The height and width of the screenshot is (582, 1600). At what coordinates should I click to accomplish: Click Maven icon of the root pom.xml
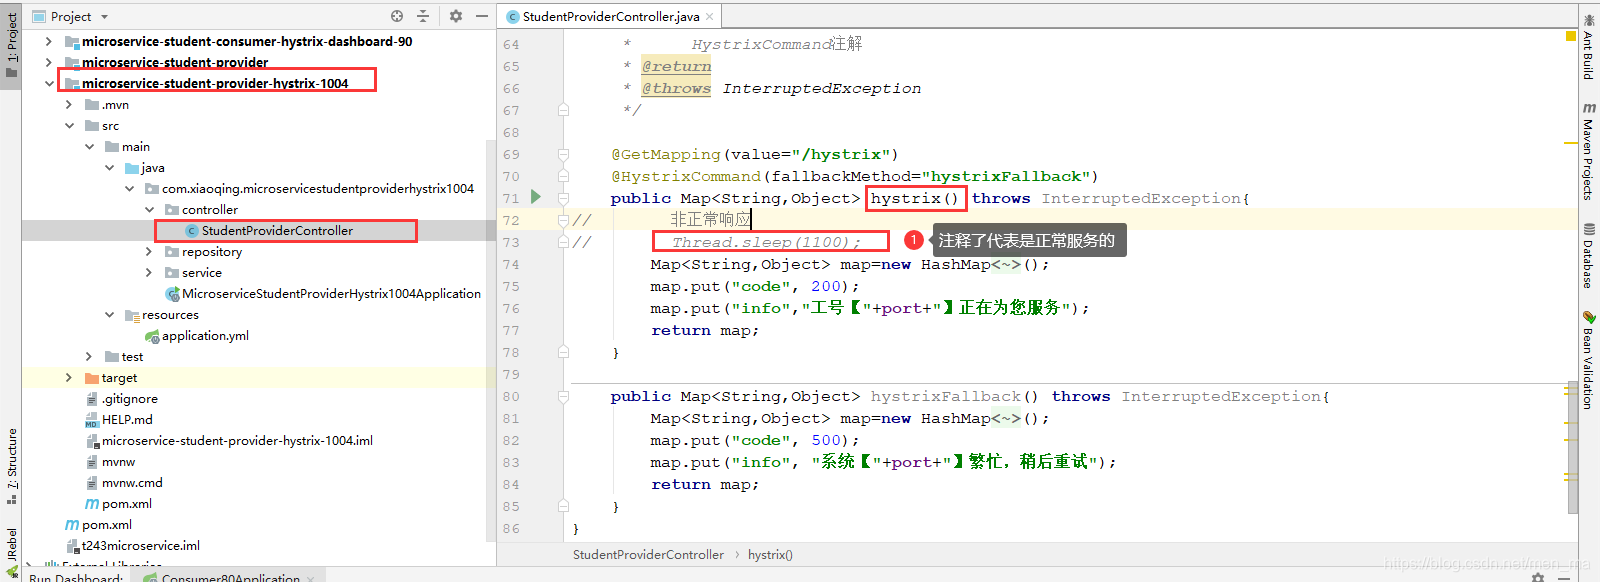(72, 525)
